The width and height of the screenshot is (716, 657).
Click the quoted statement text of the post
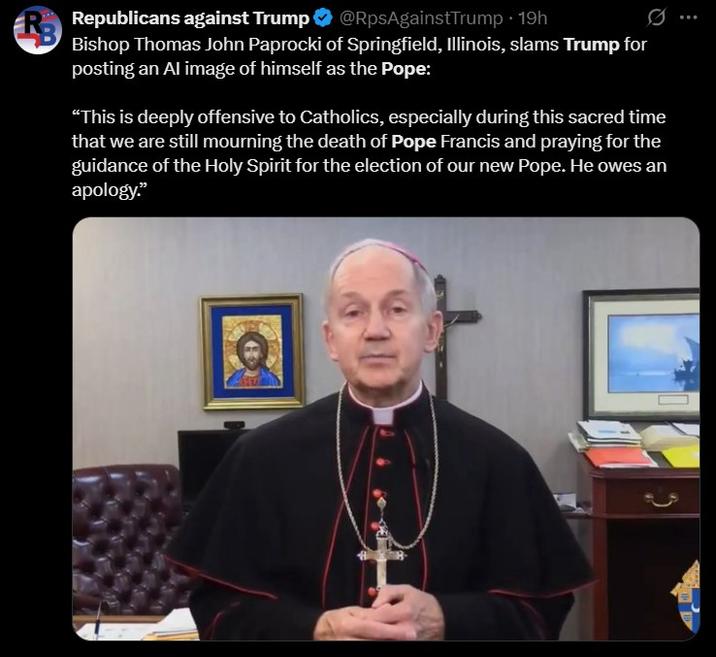[369, 153]
